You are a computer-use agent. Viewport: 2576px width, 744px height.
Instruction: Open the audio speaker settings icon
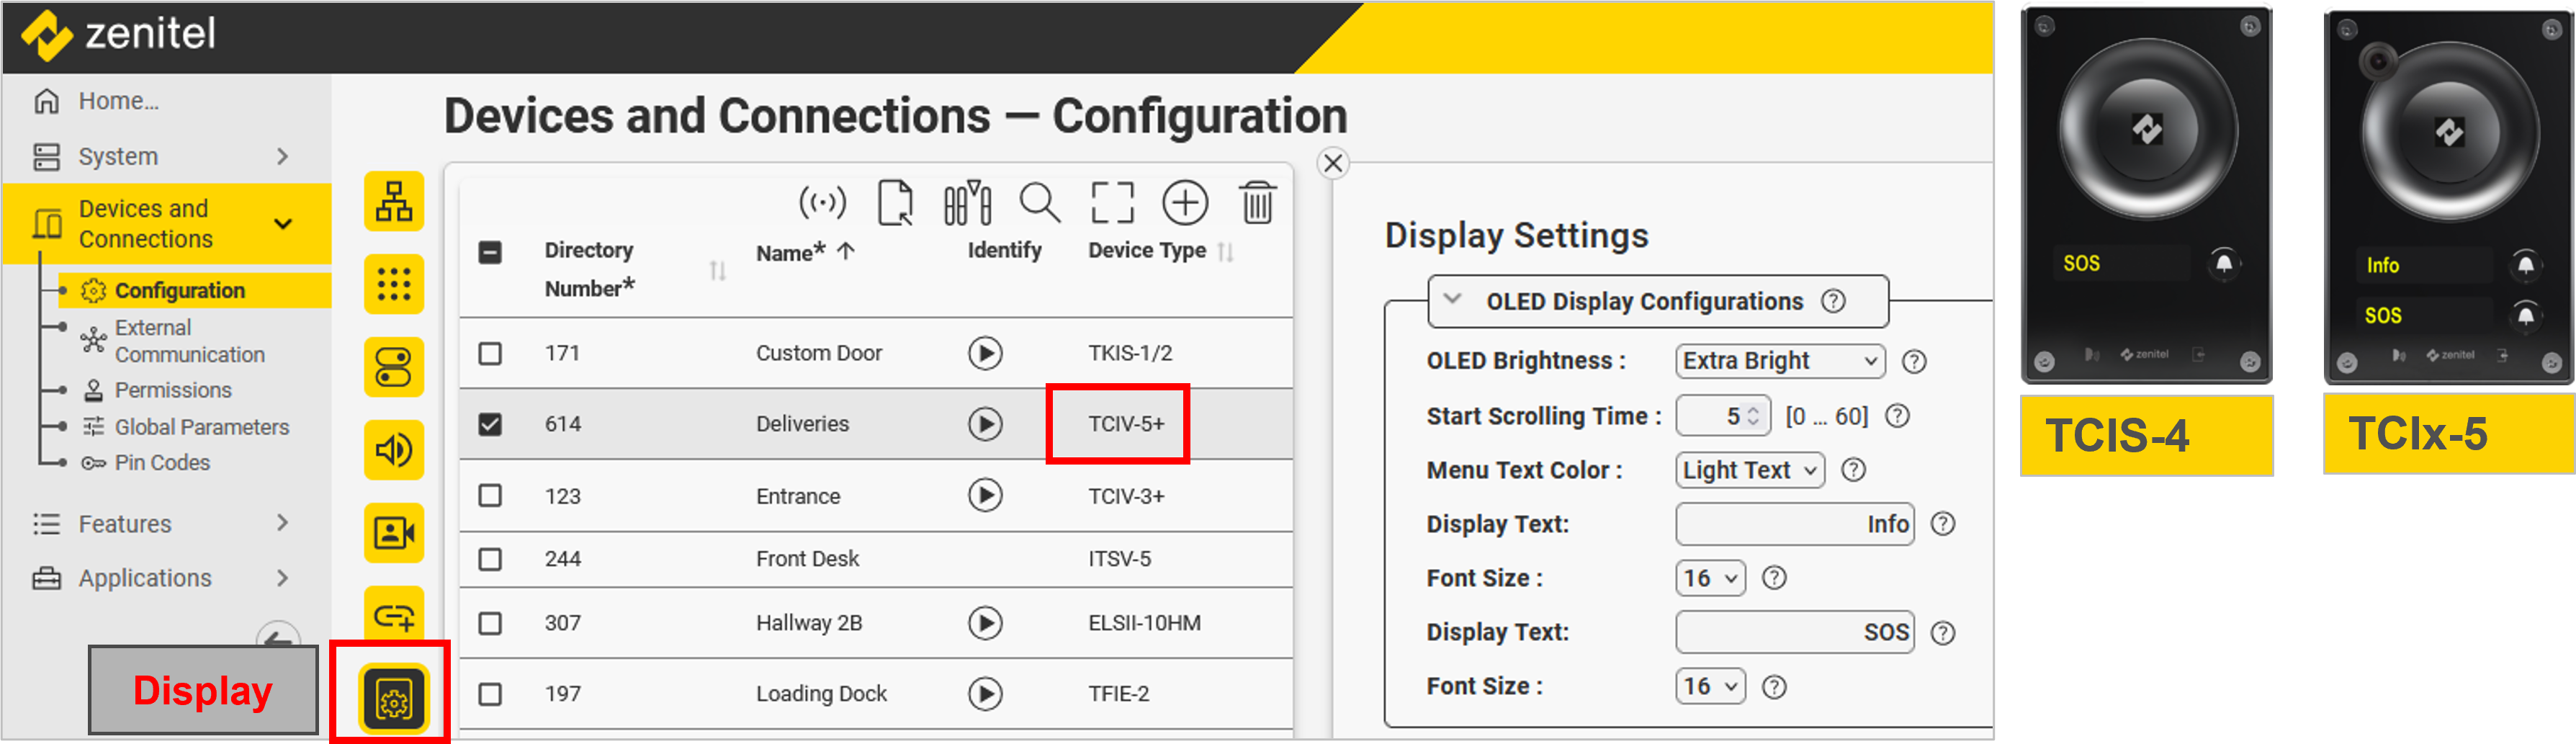tap(394, 450)
